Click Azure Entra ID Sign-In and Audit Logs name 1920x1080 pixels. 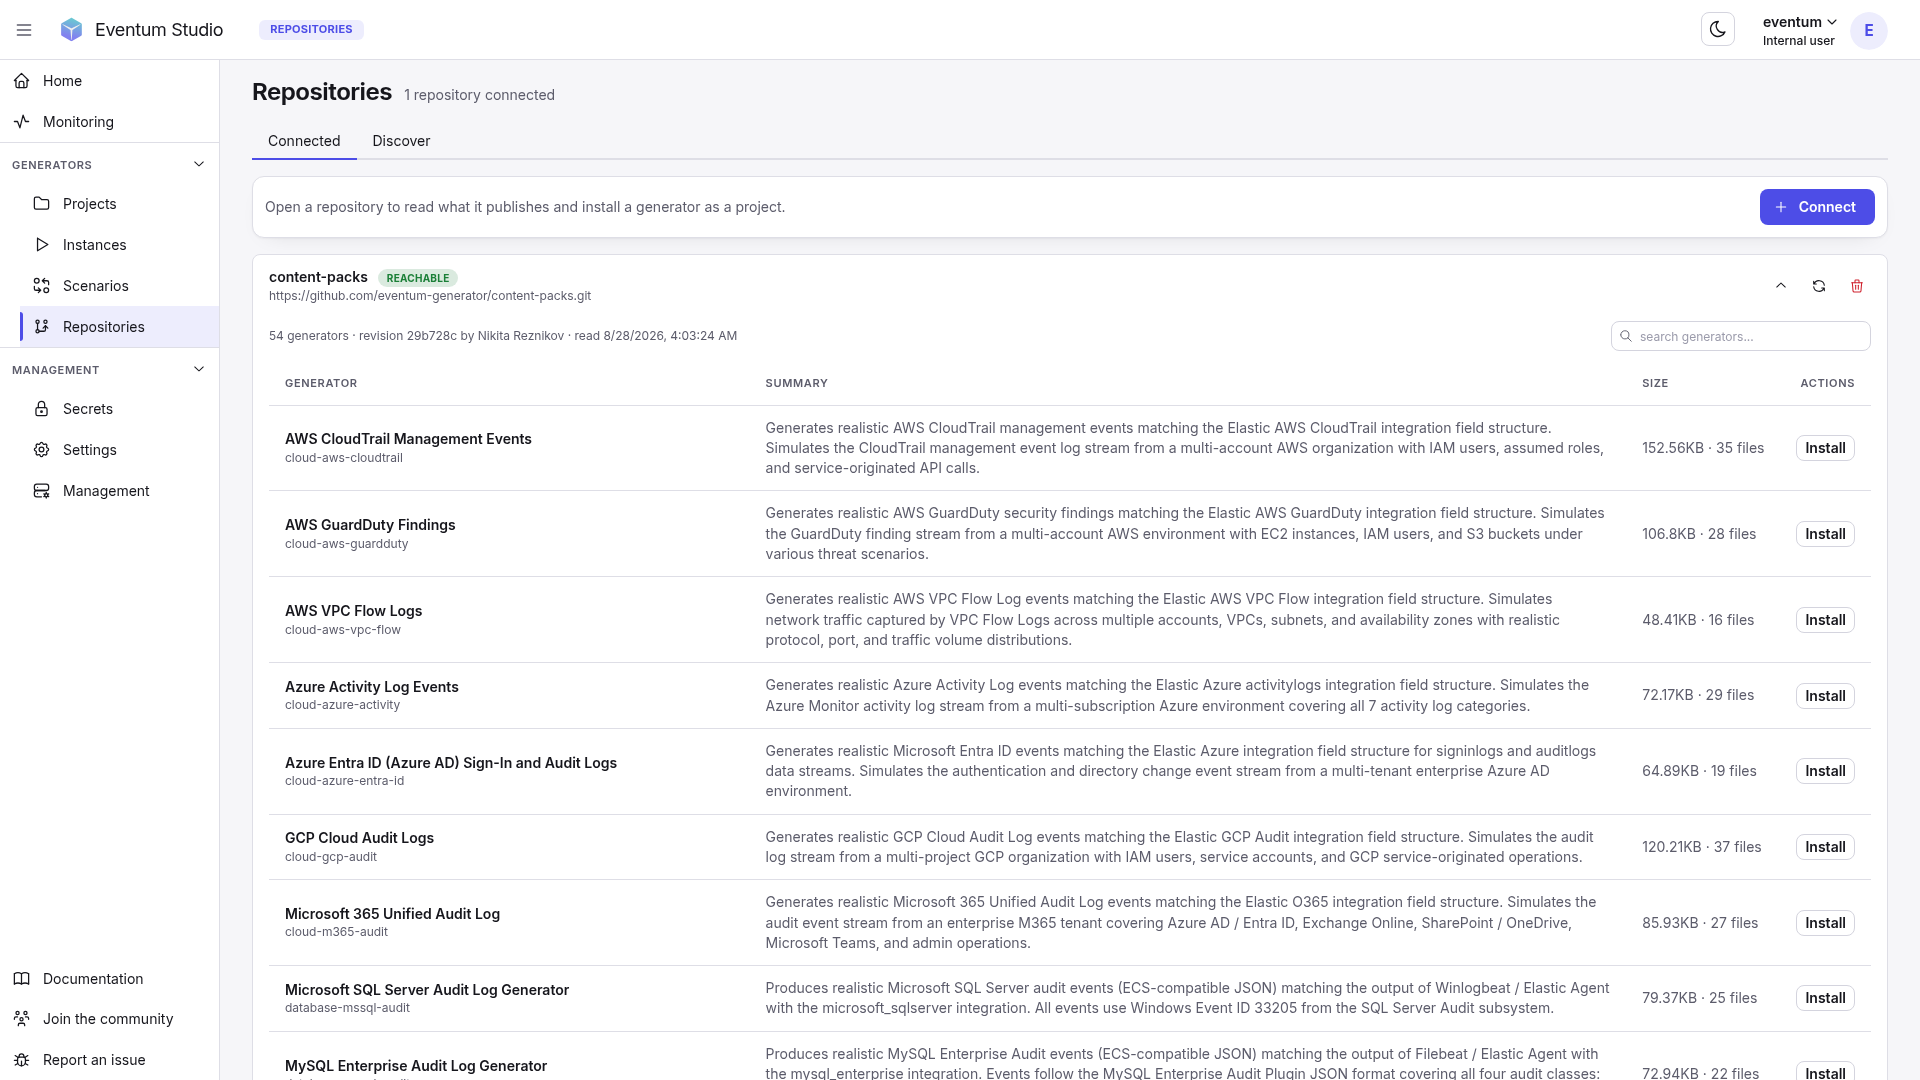[451, 763]
